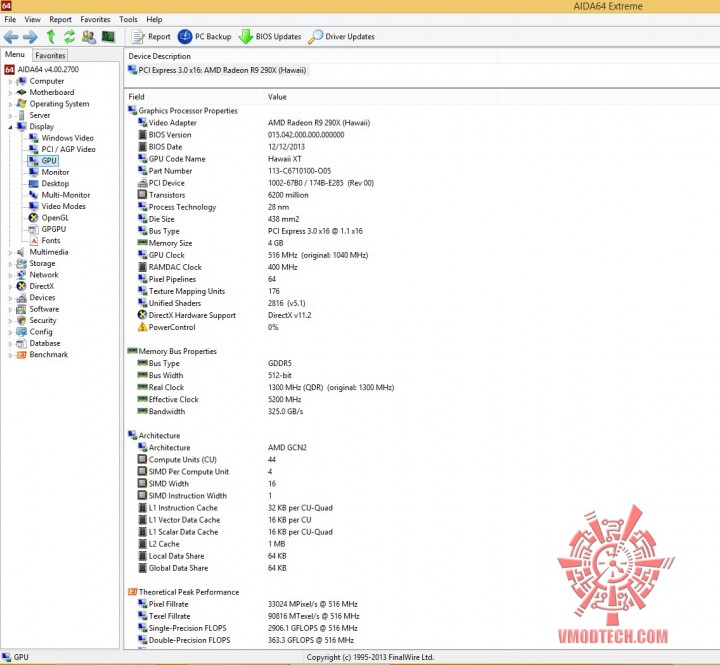720x665 pixels.
Task: Collapse the Display tree node
Action: pyautogui.click(x=10, y=127)
